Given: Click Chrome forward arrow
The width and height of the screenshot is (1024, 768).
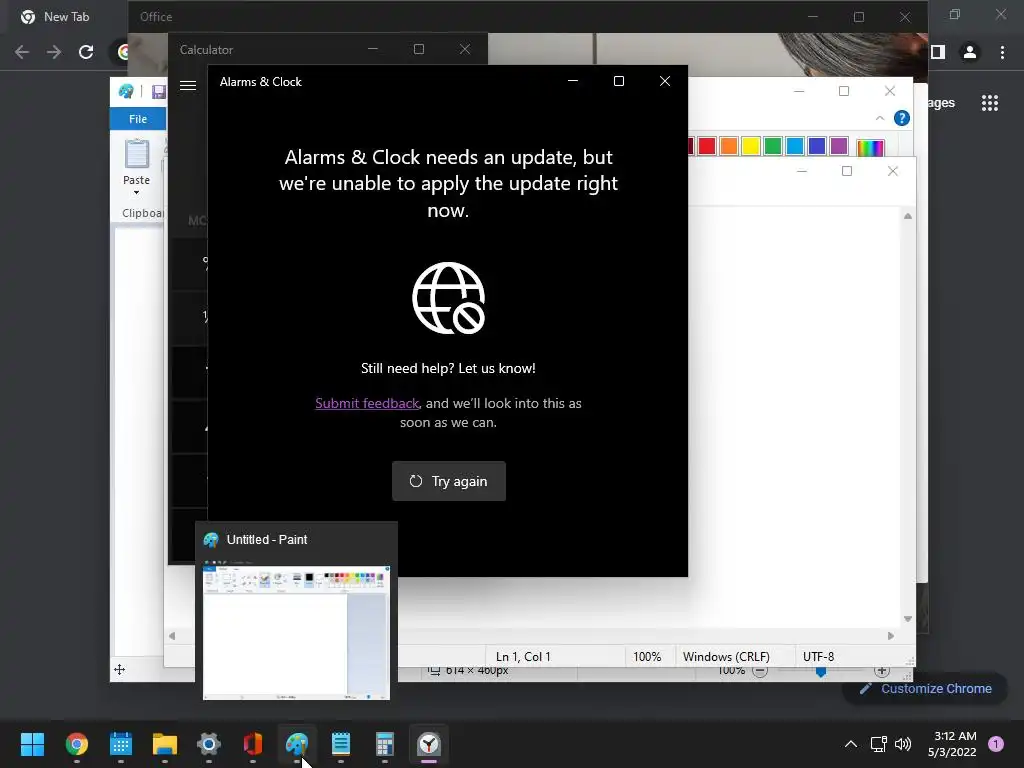Looking at the screenshot, I should tap(54, 52).
